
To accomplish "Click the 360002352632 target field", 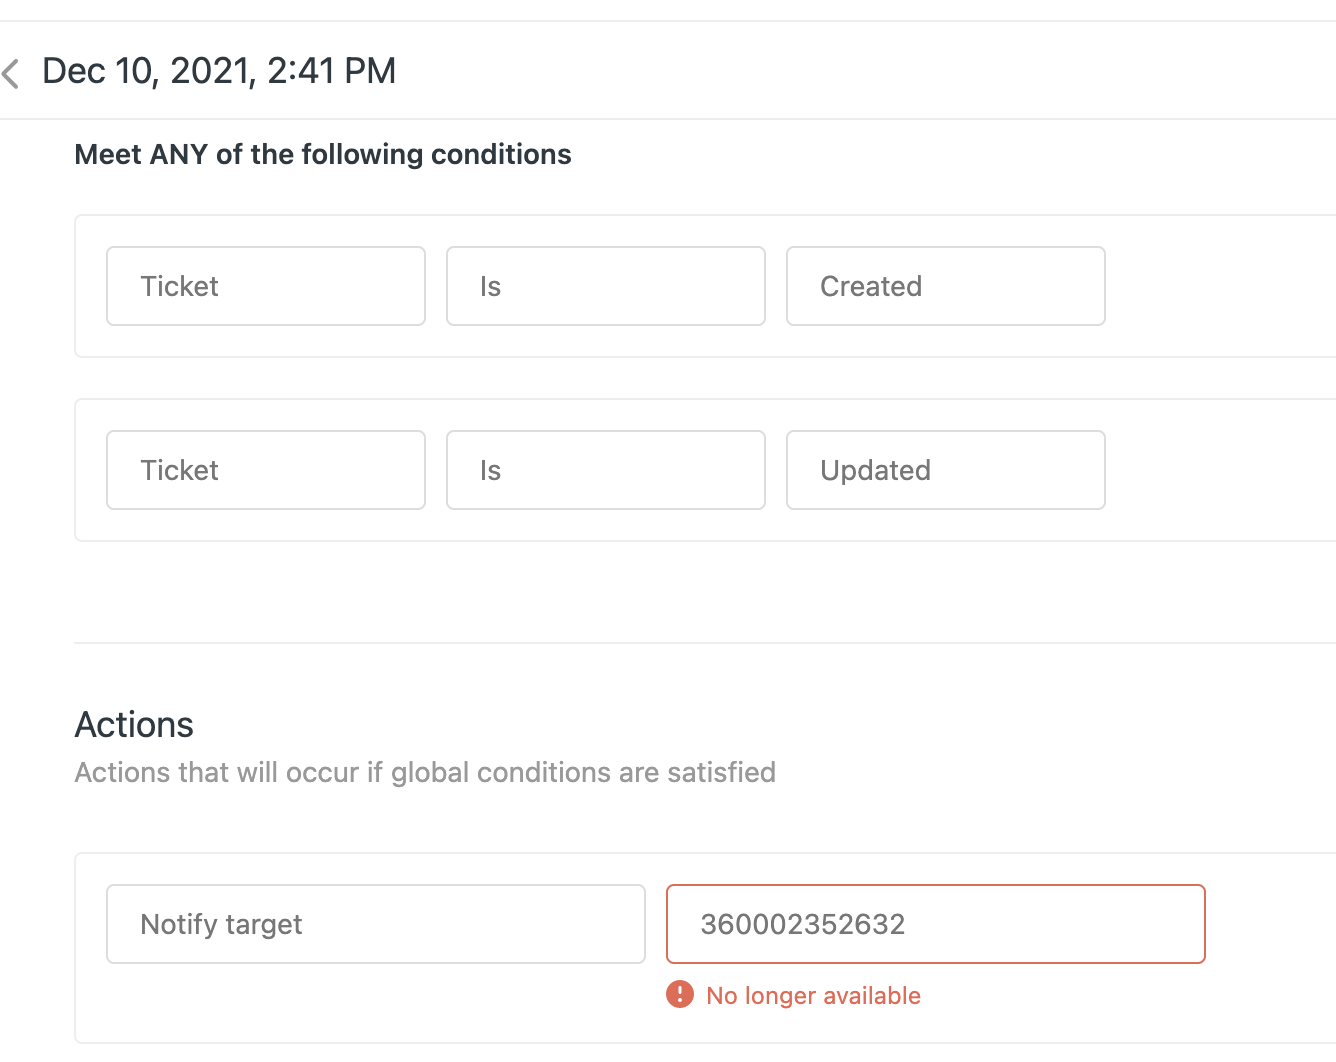I will click(x=935, y=924).
